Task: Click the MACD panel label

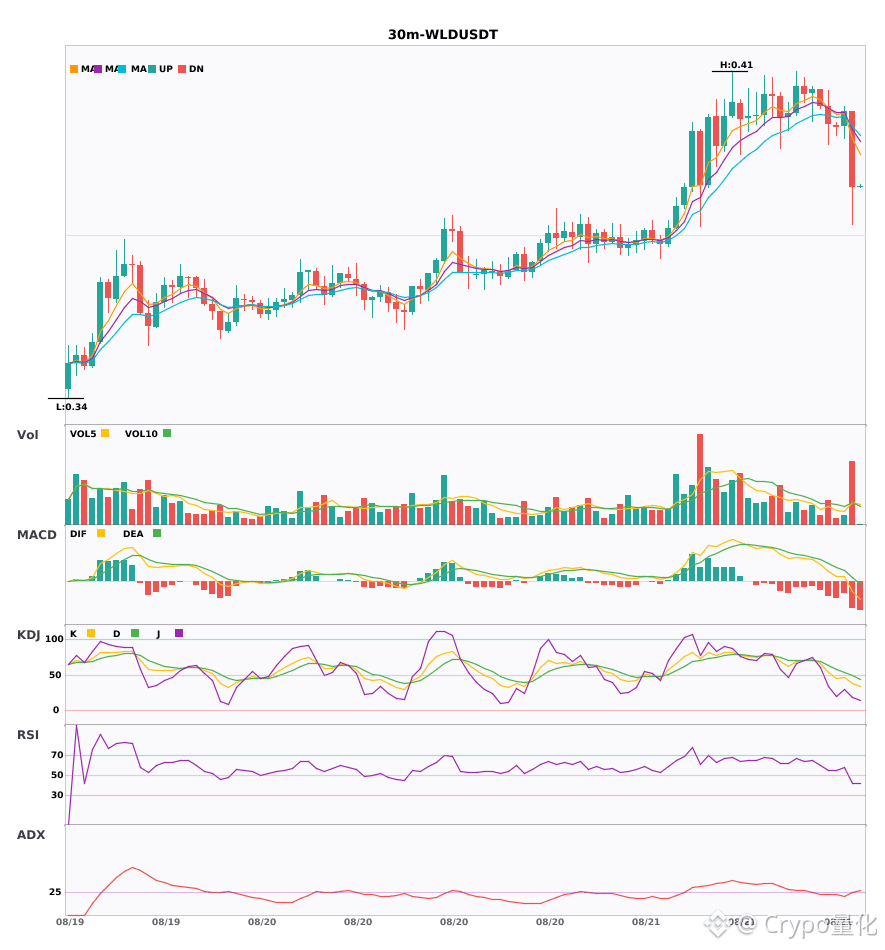Action: coord(36,534)
